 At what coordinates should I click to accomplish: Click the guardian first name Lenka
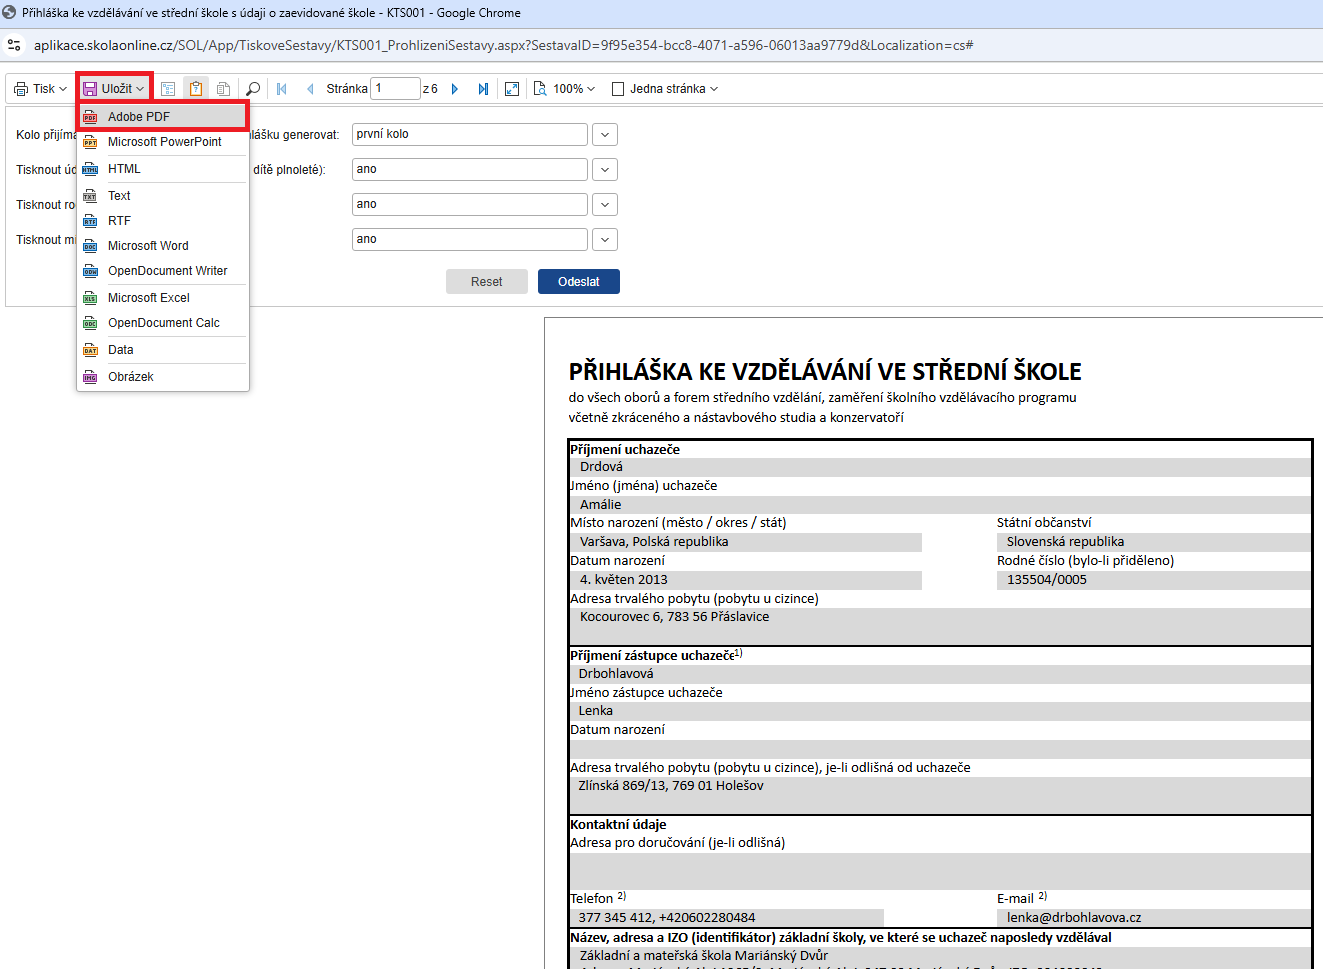click(595, 711)
